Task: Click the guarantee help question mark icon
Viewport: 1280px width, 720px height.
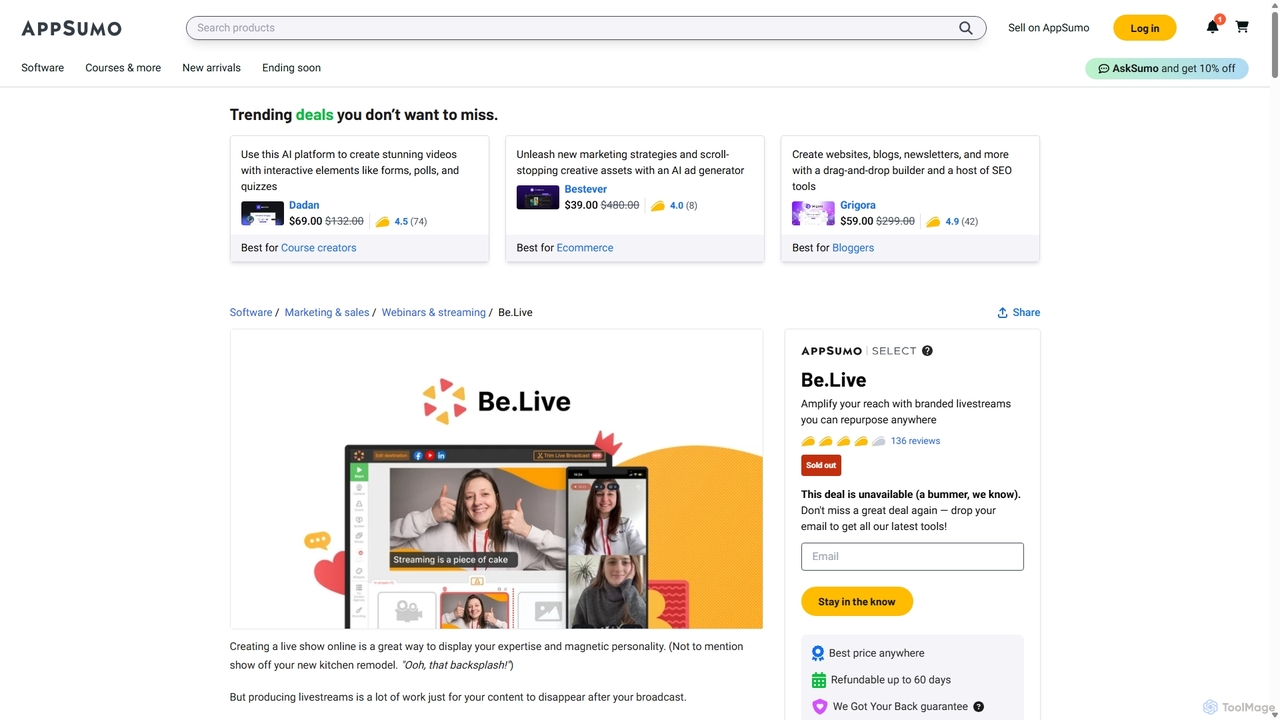Action: pyautogui.click(x=978, y=707)
